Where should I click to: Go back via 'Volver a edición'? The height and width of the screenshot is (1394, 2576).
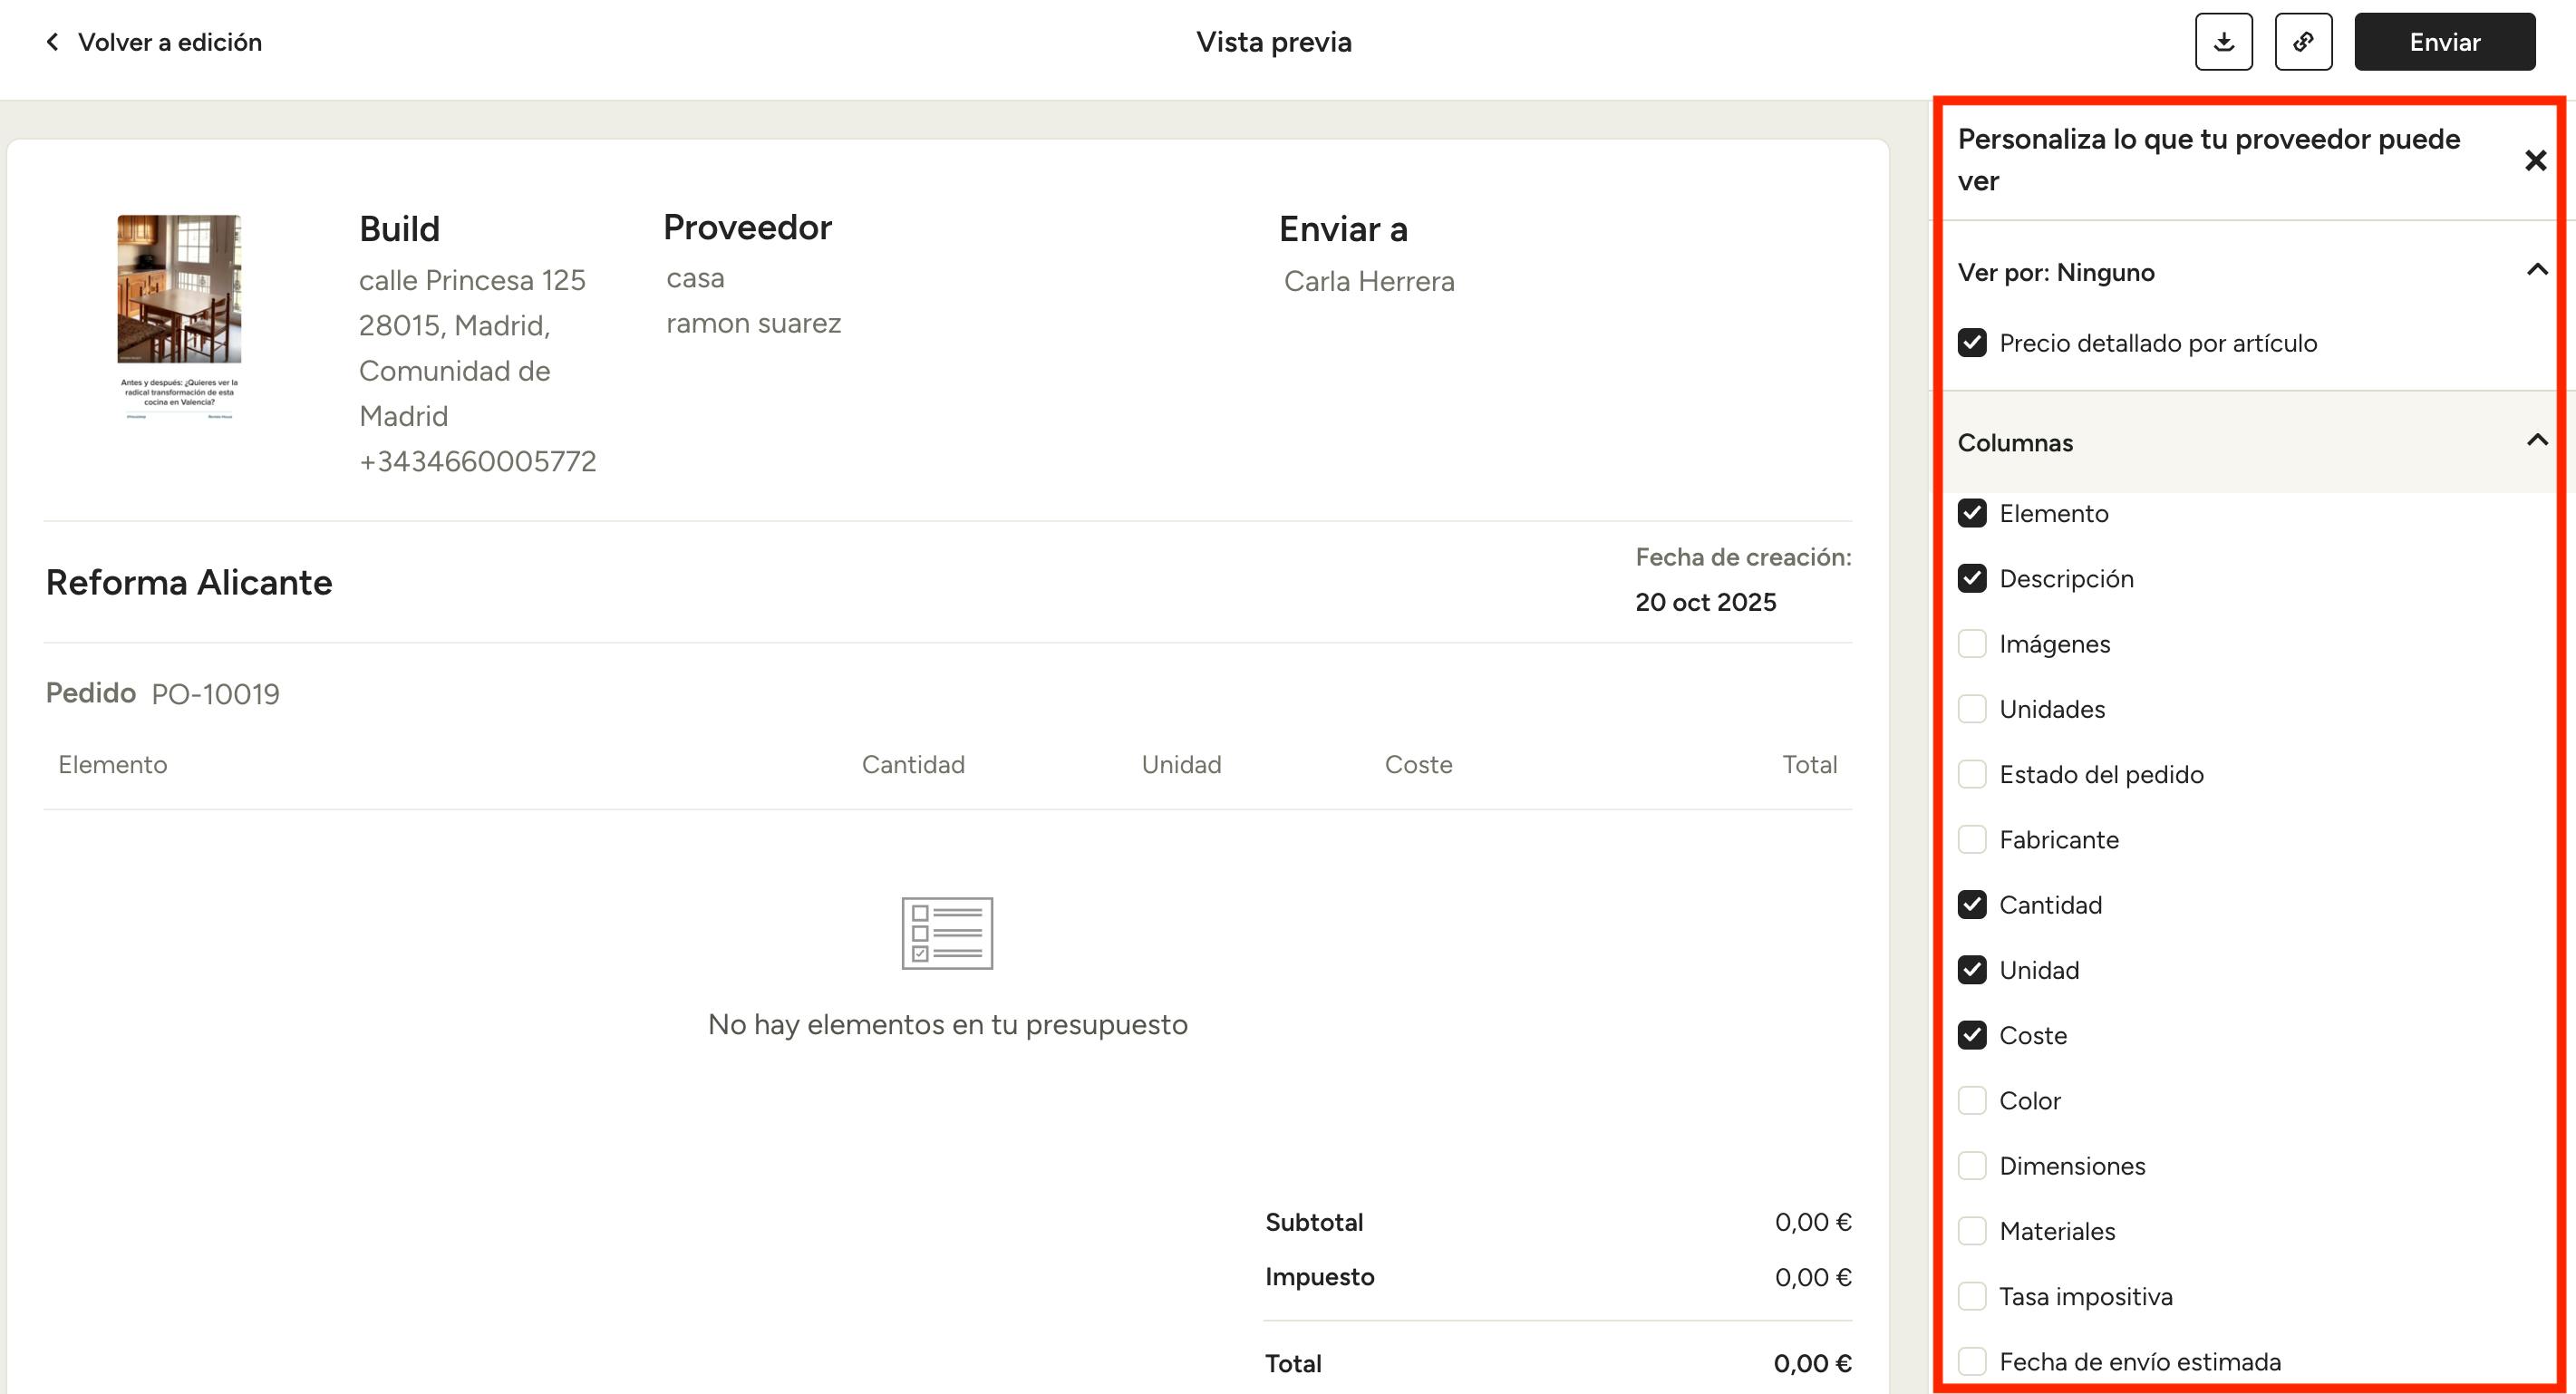click(x=169, y=42)
